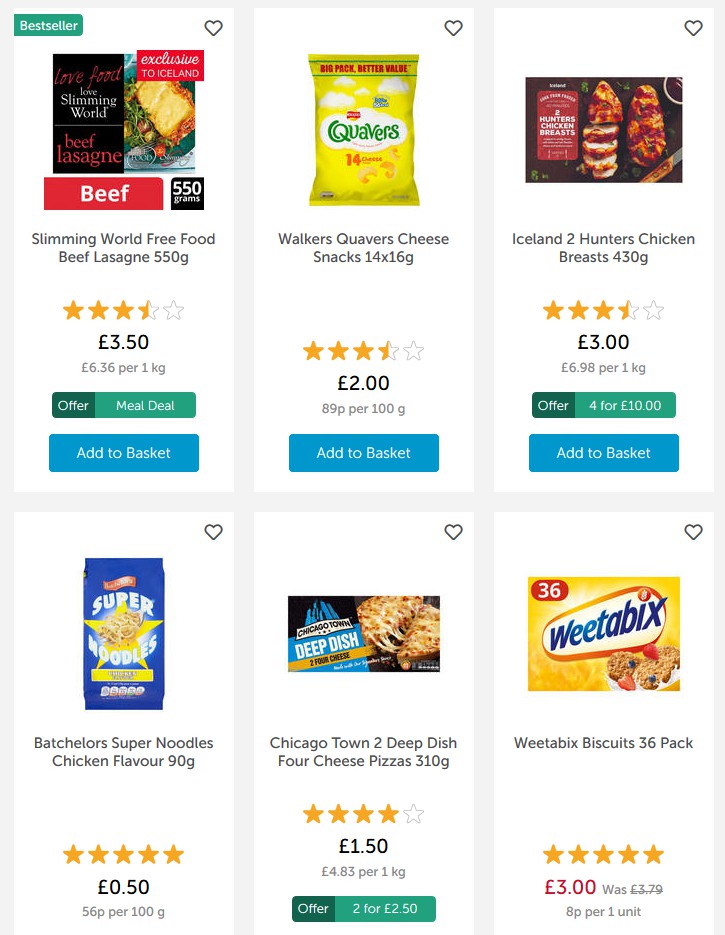Add Weetabix Biscuits to your favourites list

click(693, 532)
